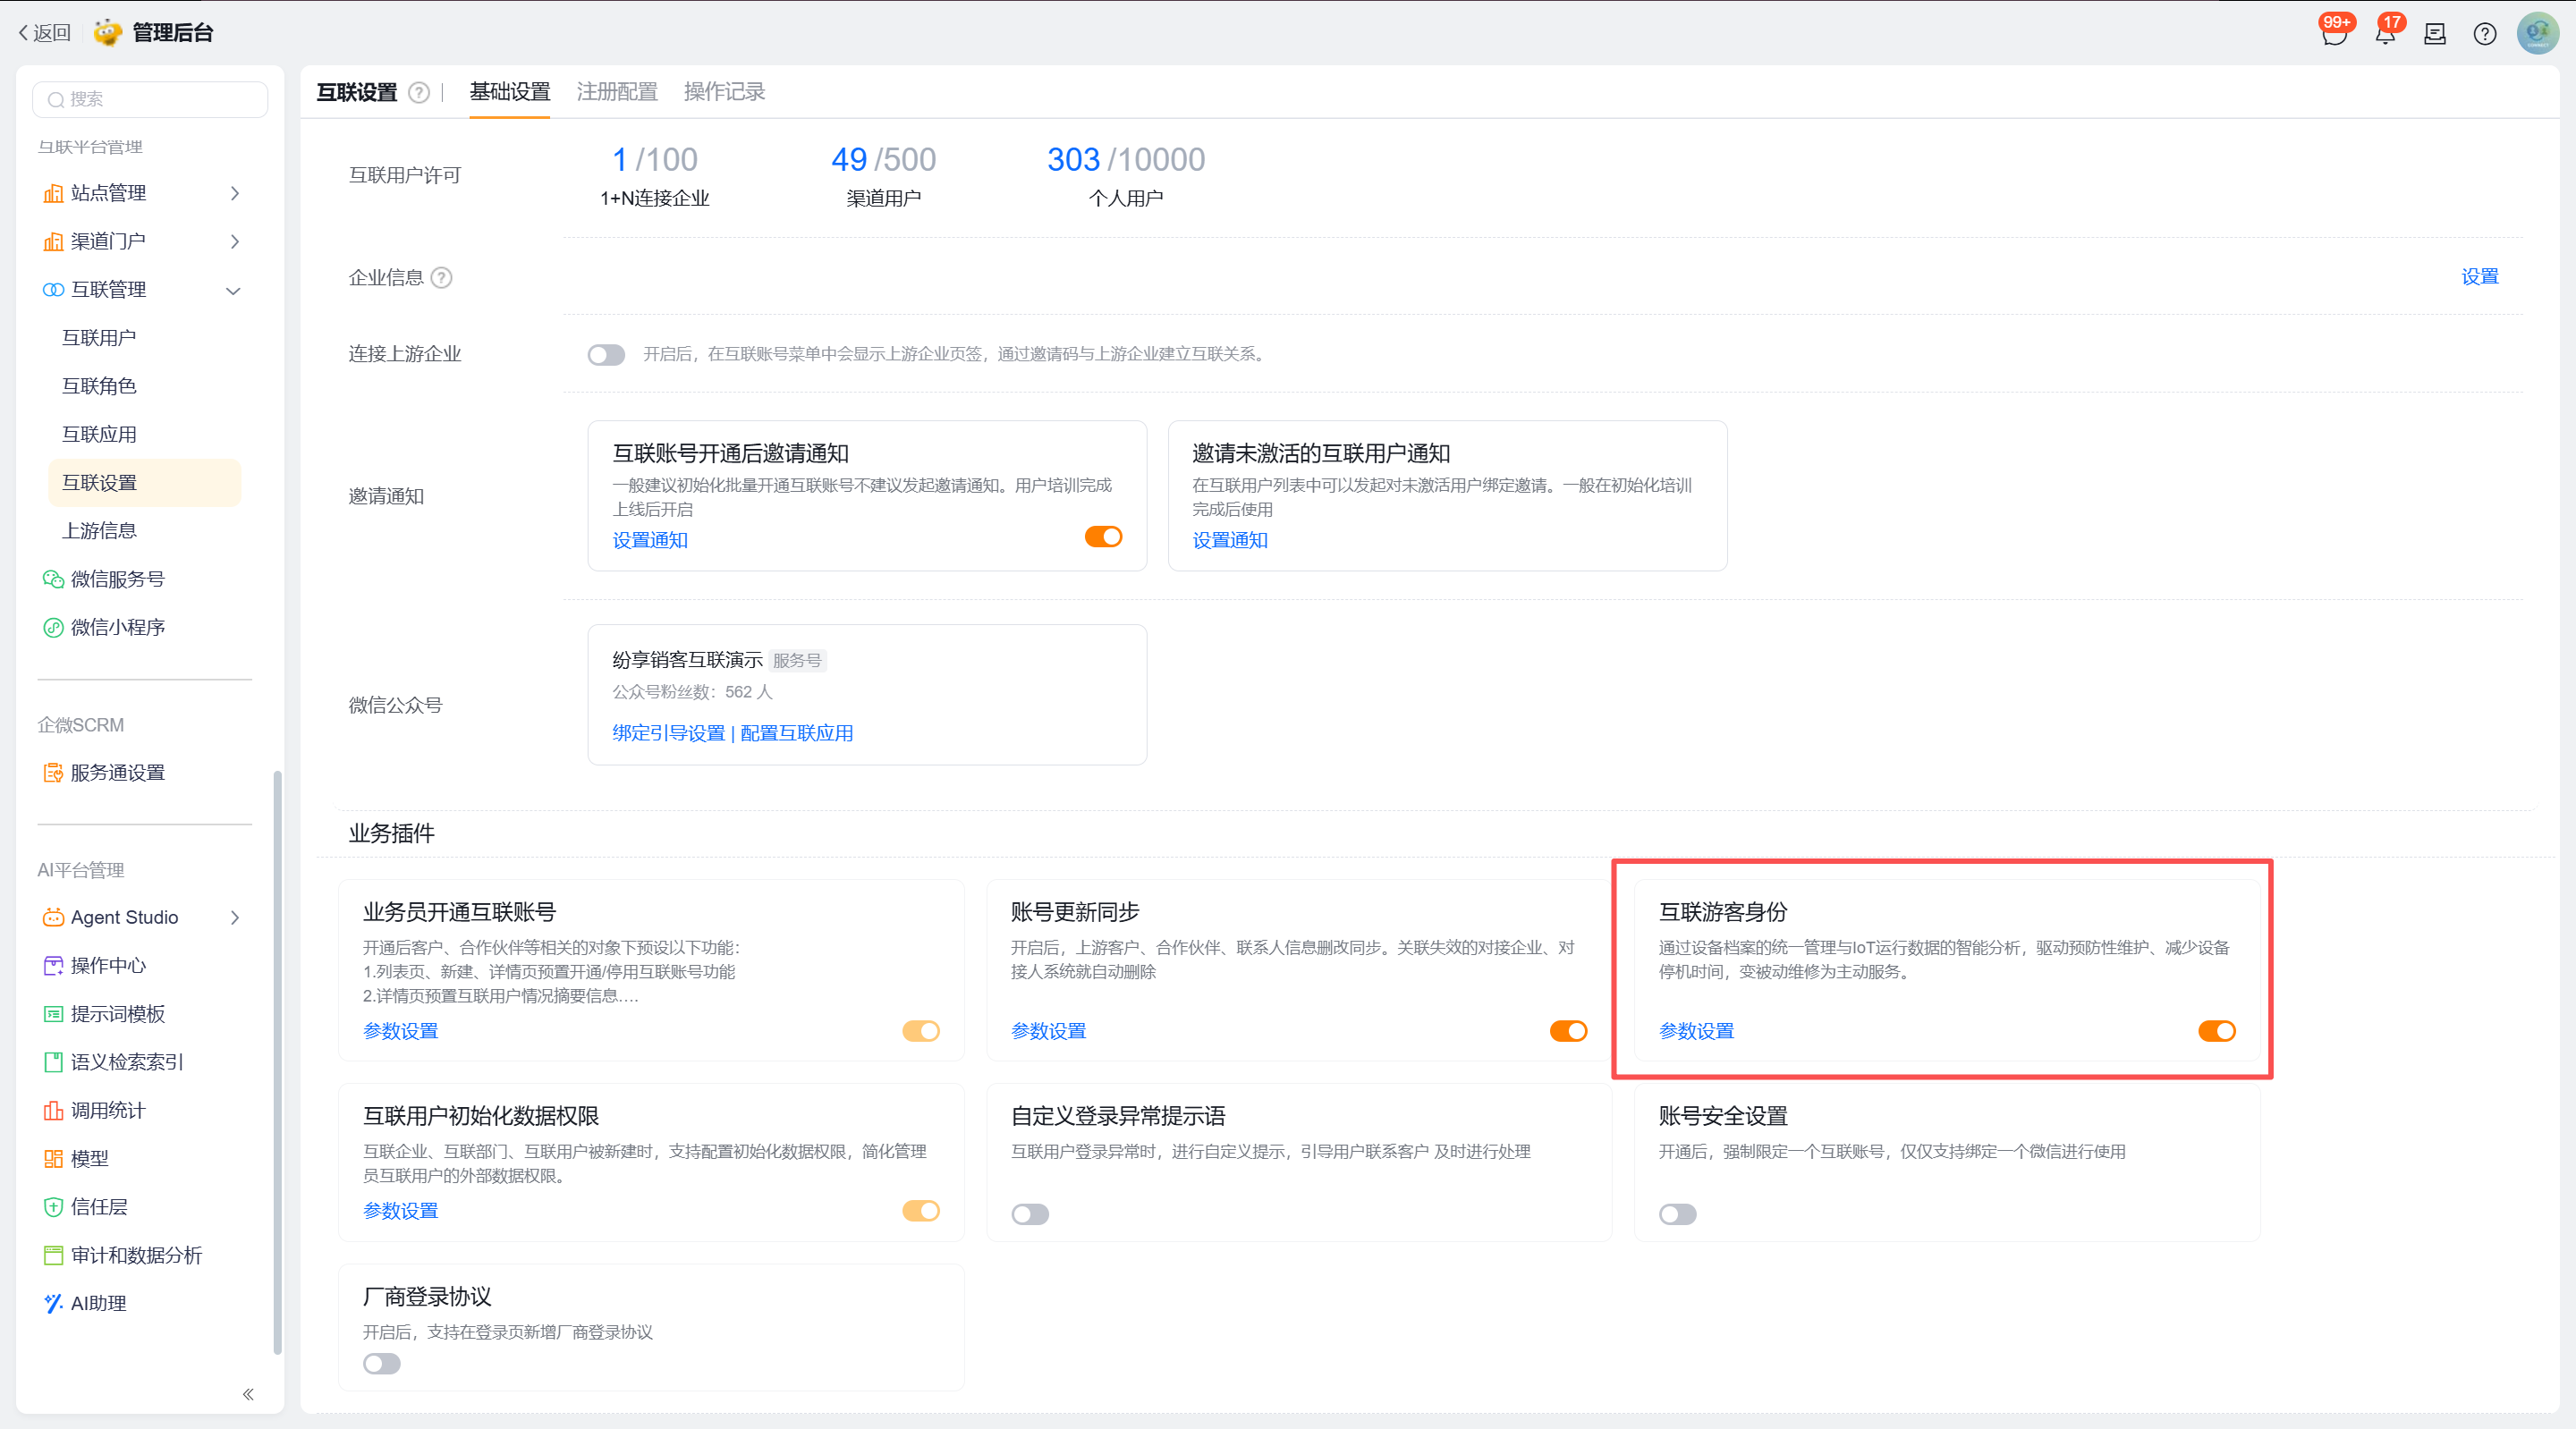Open 设置通知 under 互联账号开通后邀请通知
The width and height of the screenshot is (2576, 1429).
click(x=650, y=541)
